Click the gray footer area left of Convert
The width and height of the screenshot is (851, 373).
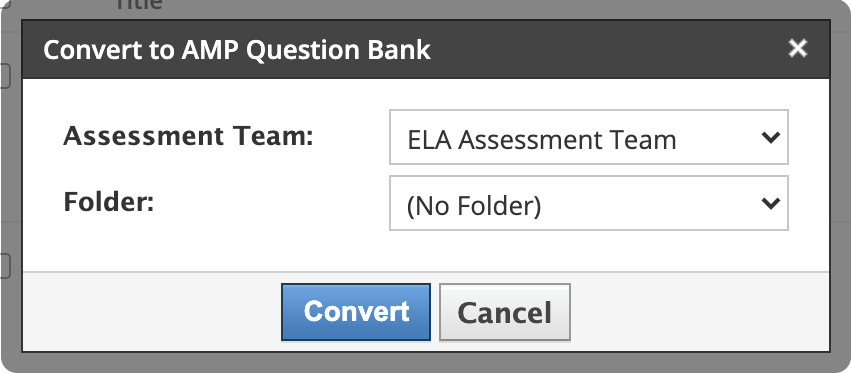[151, 312]
